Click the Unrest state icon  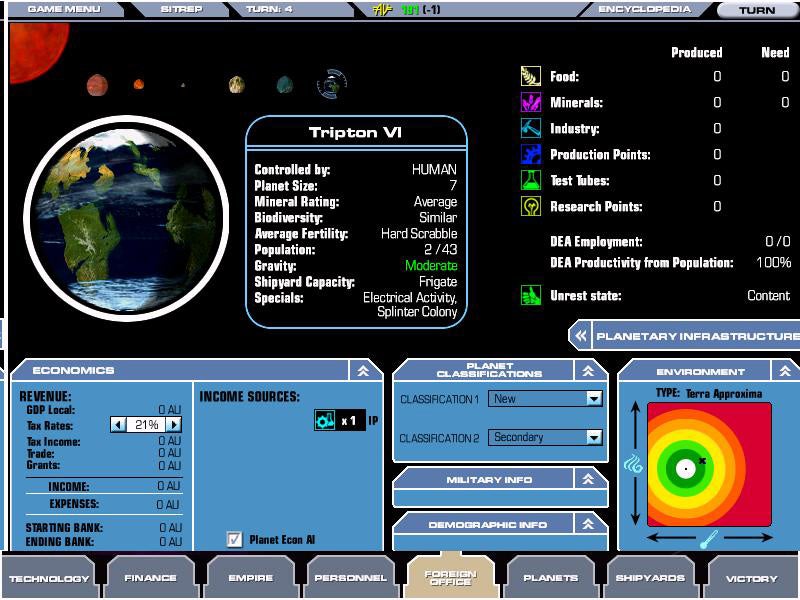point(530,296)
